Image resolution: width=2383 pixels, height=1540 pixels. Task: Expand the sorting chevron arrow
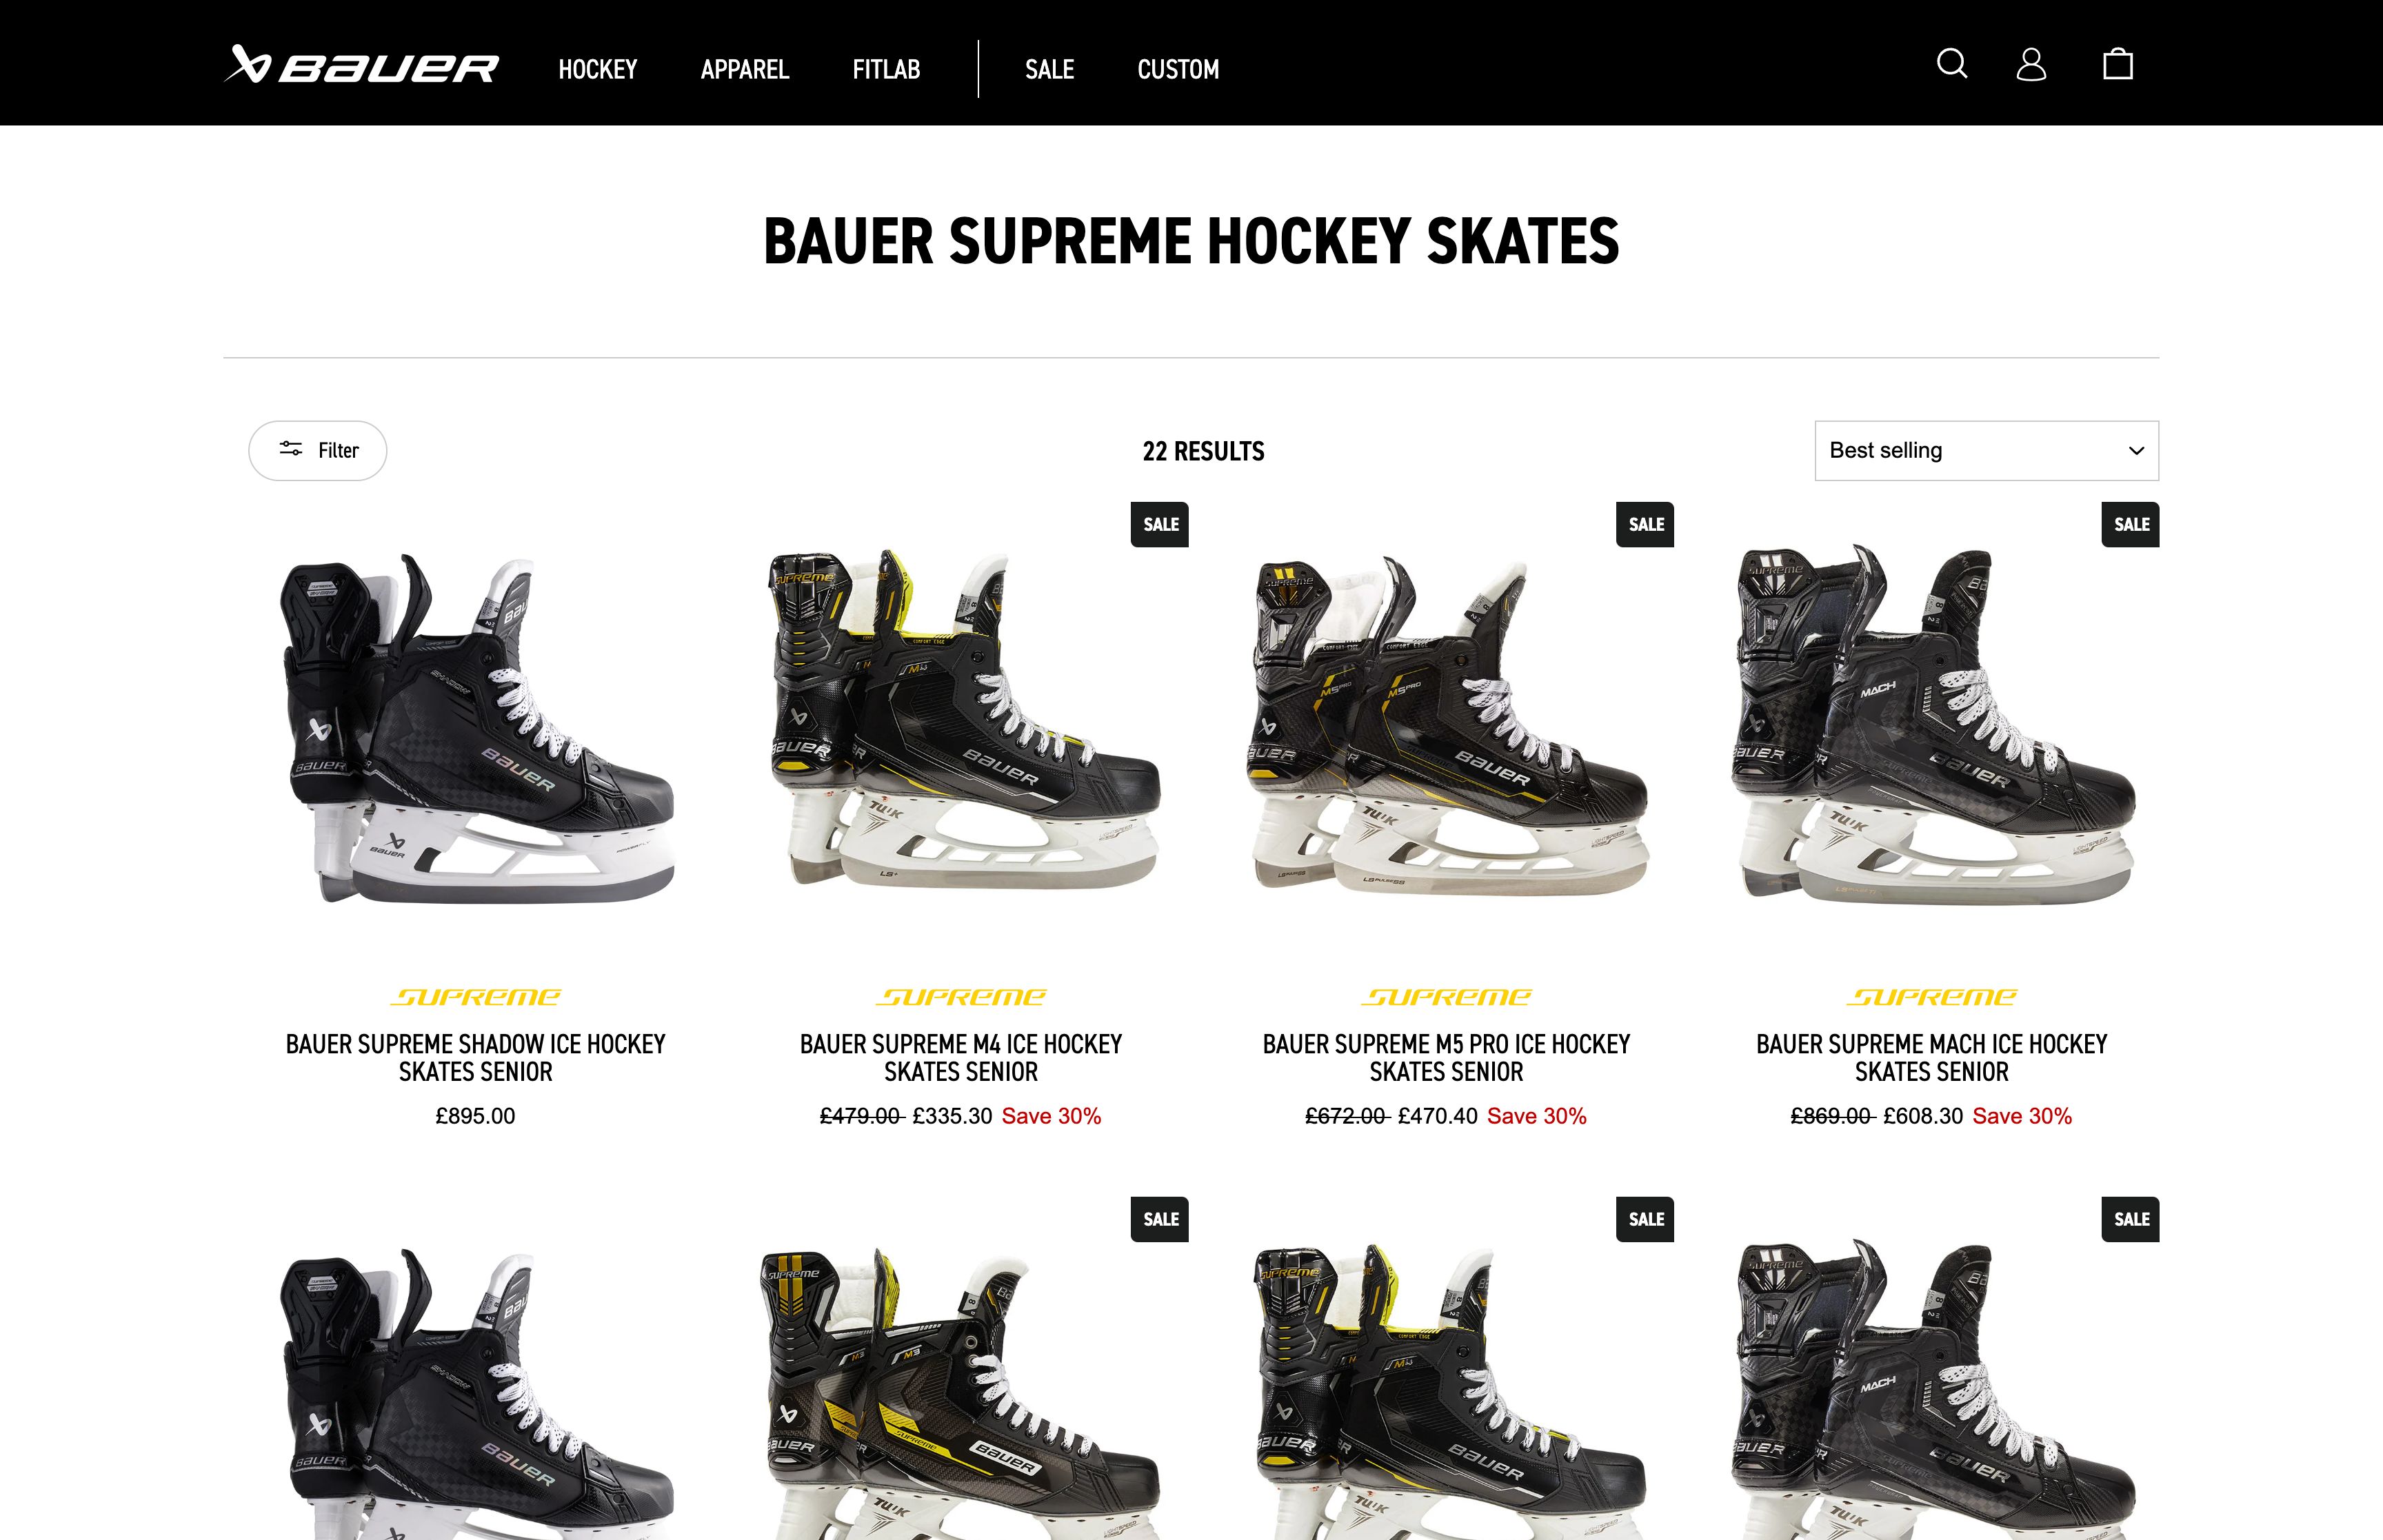tap(2136, 450)
